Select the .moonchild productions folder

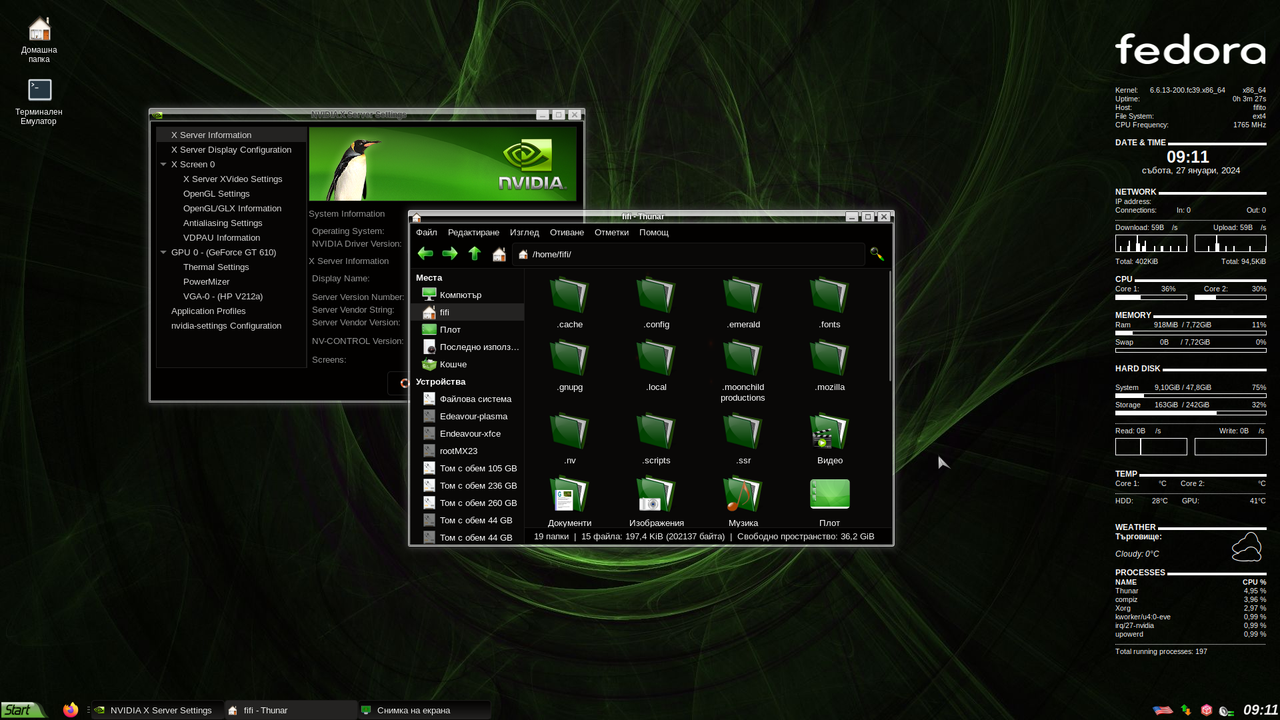[743, 371]
